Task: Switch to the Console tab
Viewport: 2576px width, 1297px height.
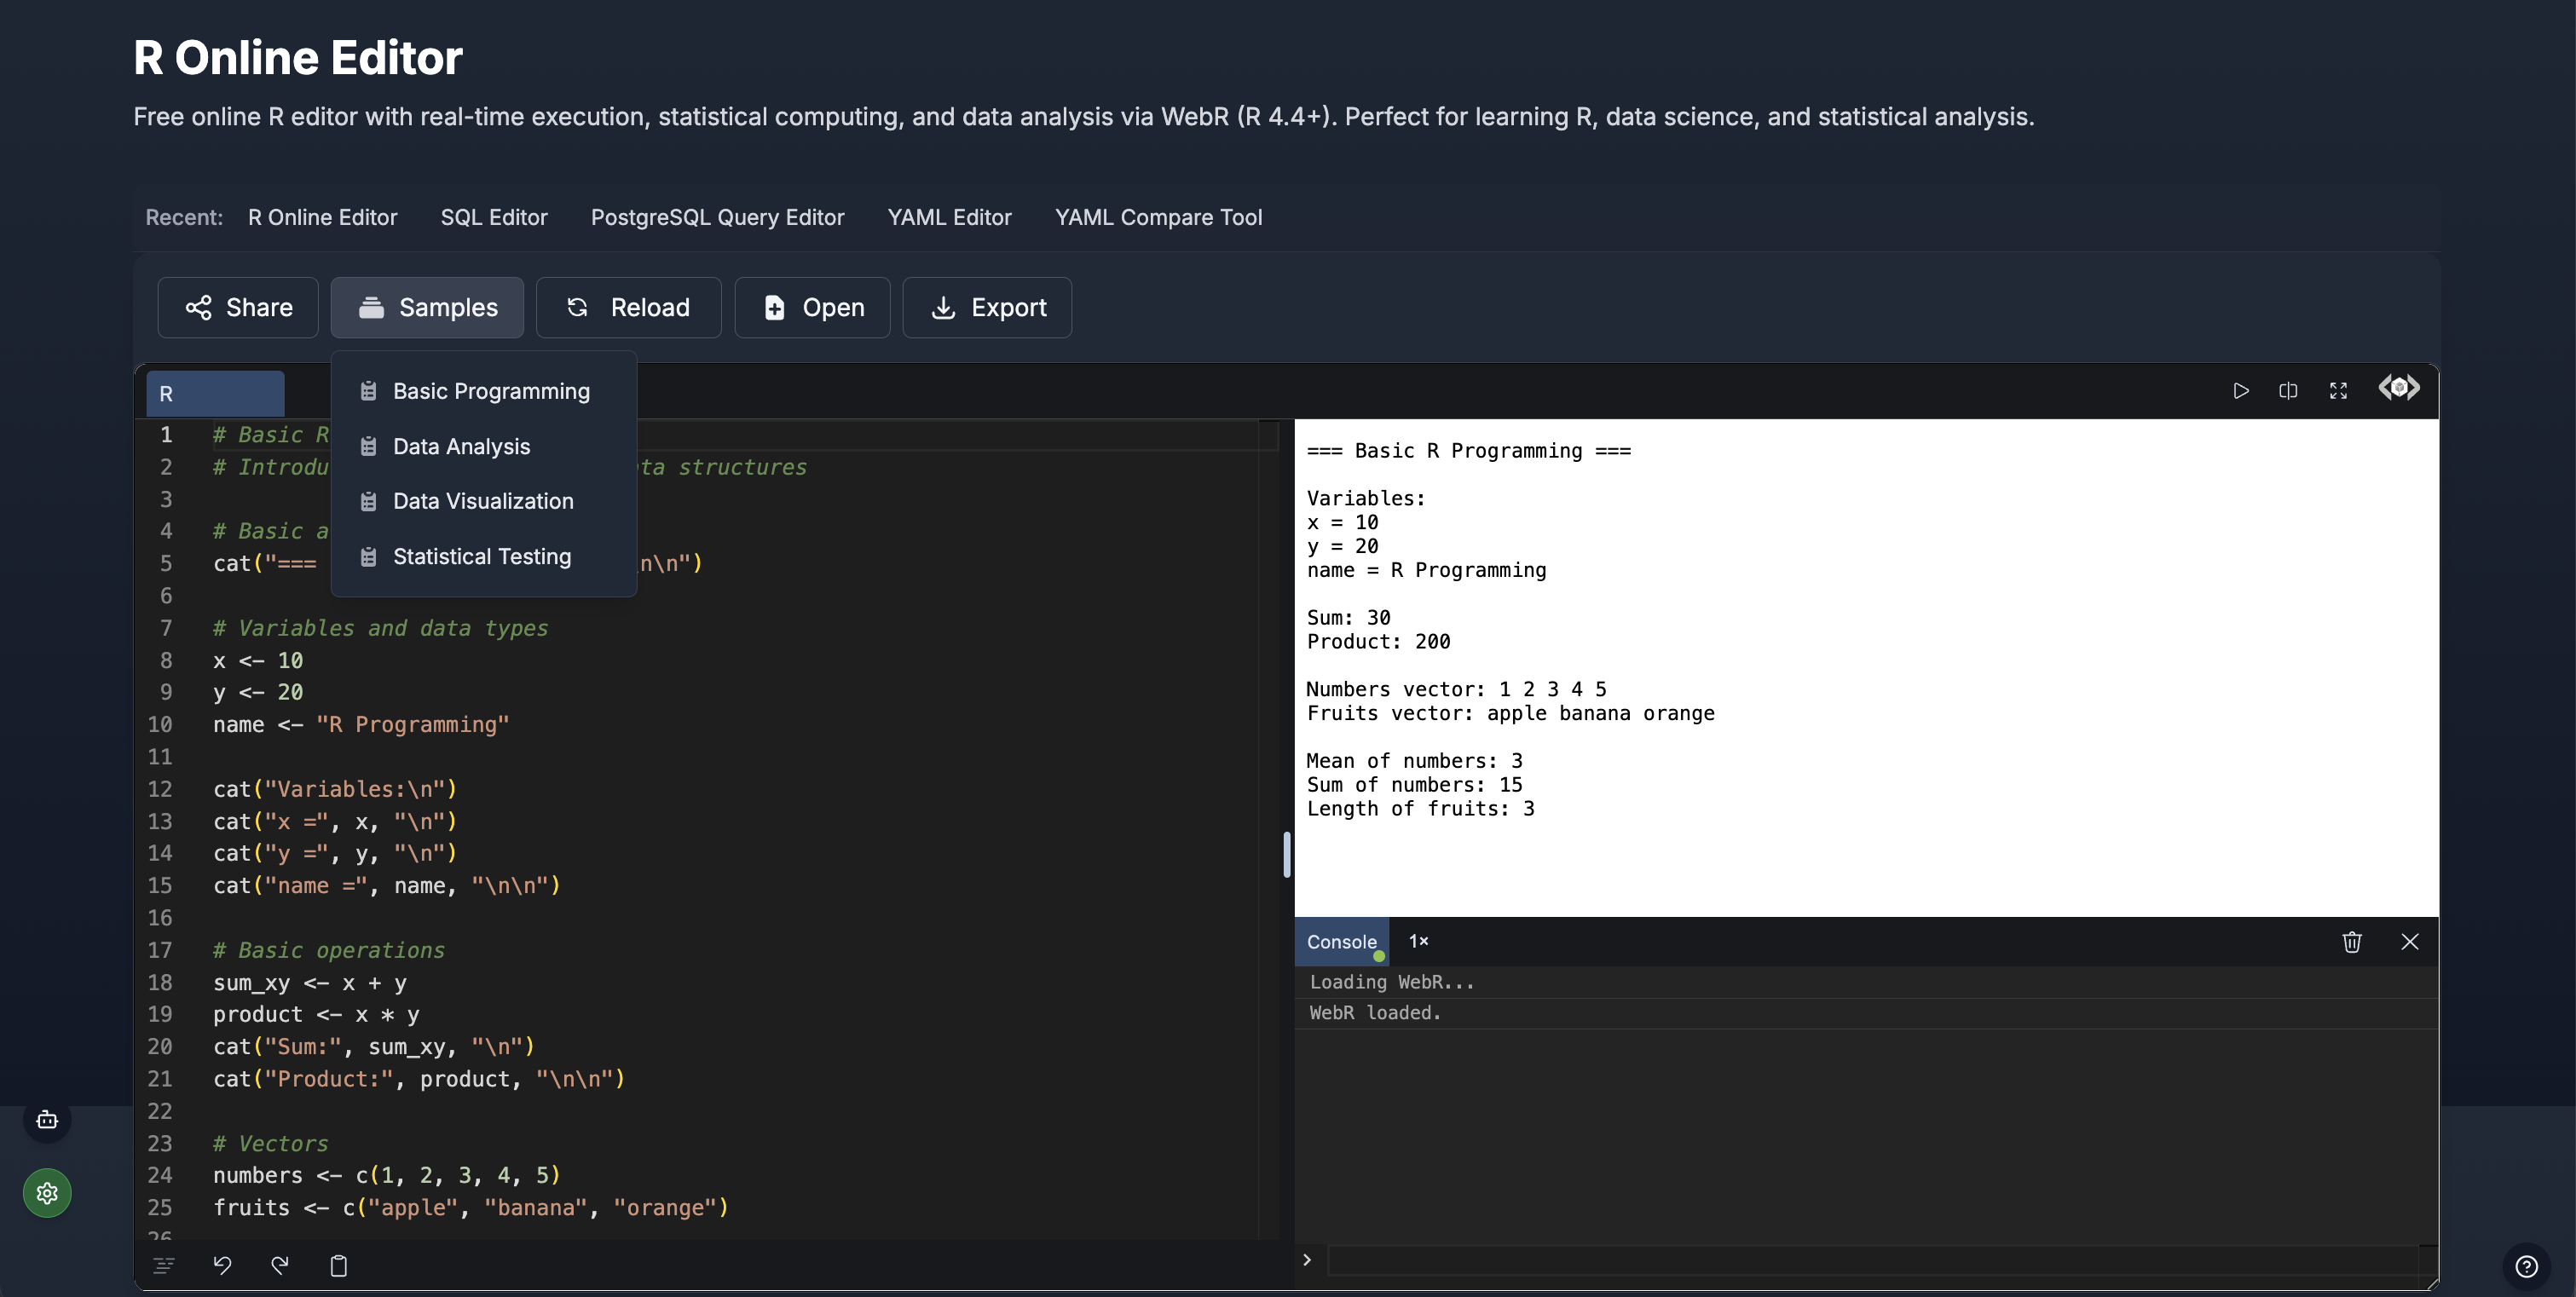Action: (x=1342, y=941)
